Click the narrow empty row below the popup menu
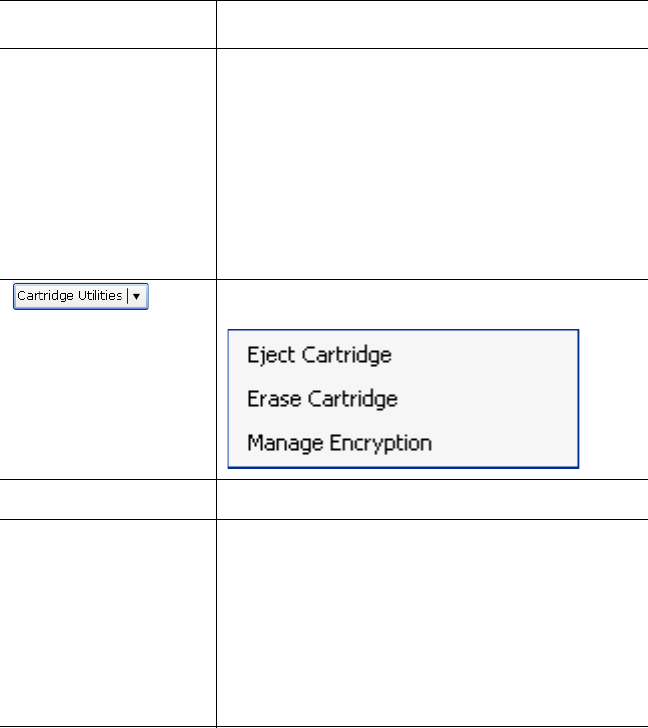The width and height of the screenshot is (648, 728). coord(431,499)
